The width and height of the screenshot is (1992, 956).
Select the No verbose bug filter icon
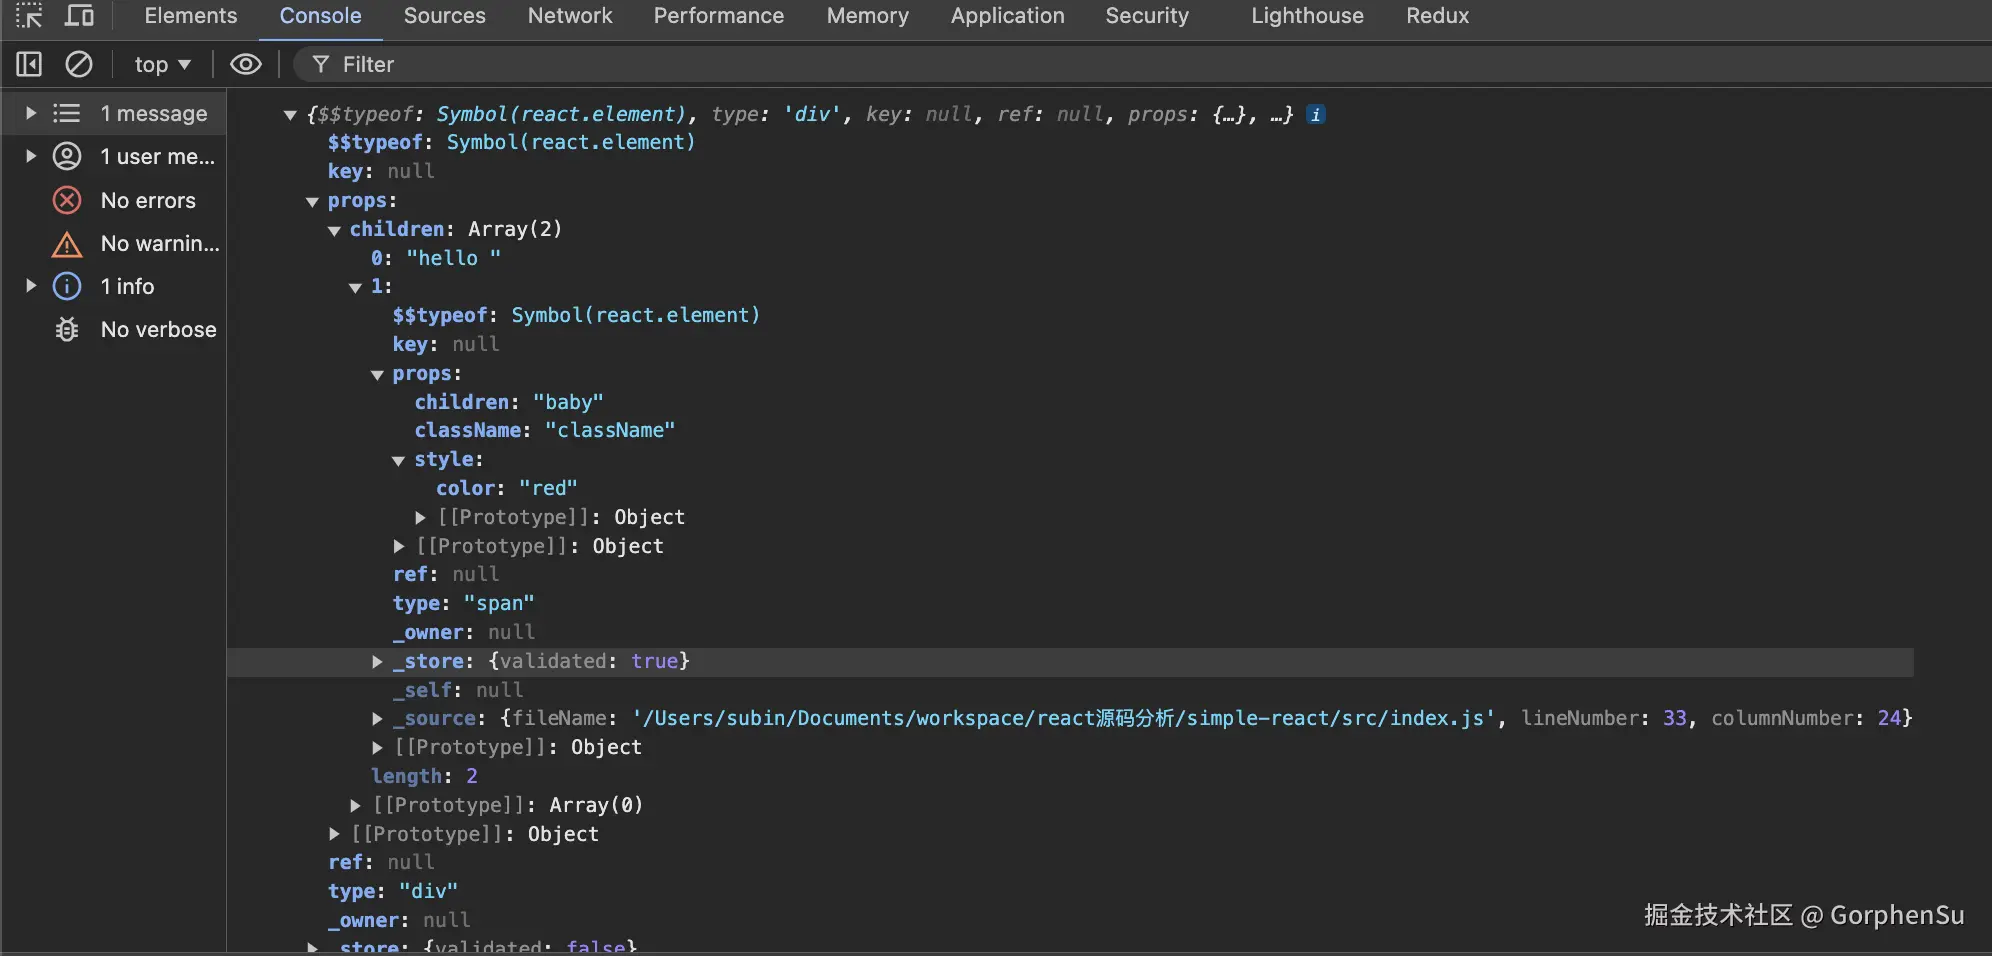tap(66, 329)
